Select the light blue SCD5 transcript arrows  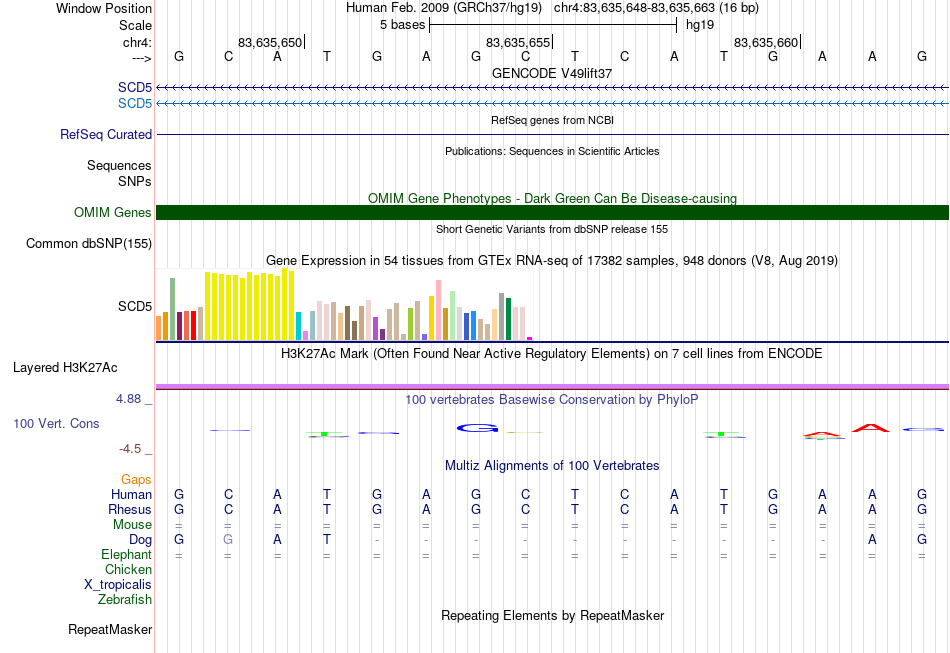[552, 104]
